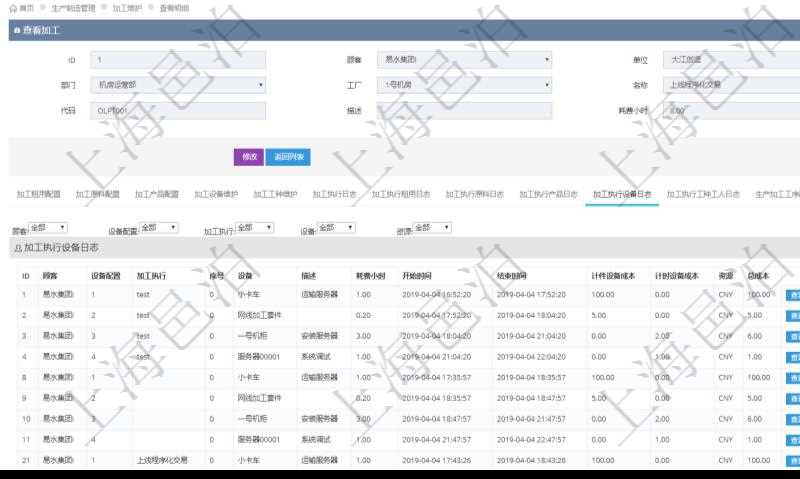Open the 工厂 dropdown showing 1号机房
Screen dimensions: 800x479
(464, 85)
